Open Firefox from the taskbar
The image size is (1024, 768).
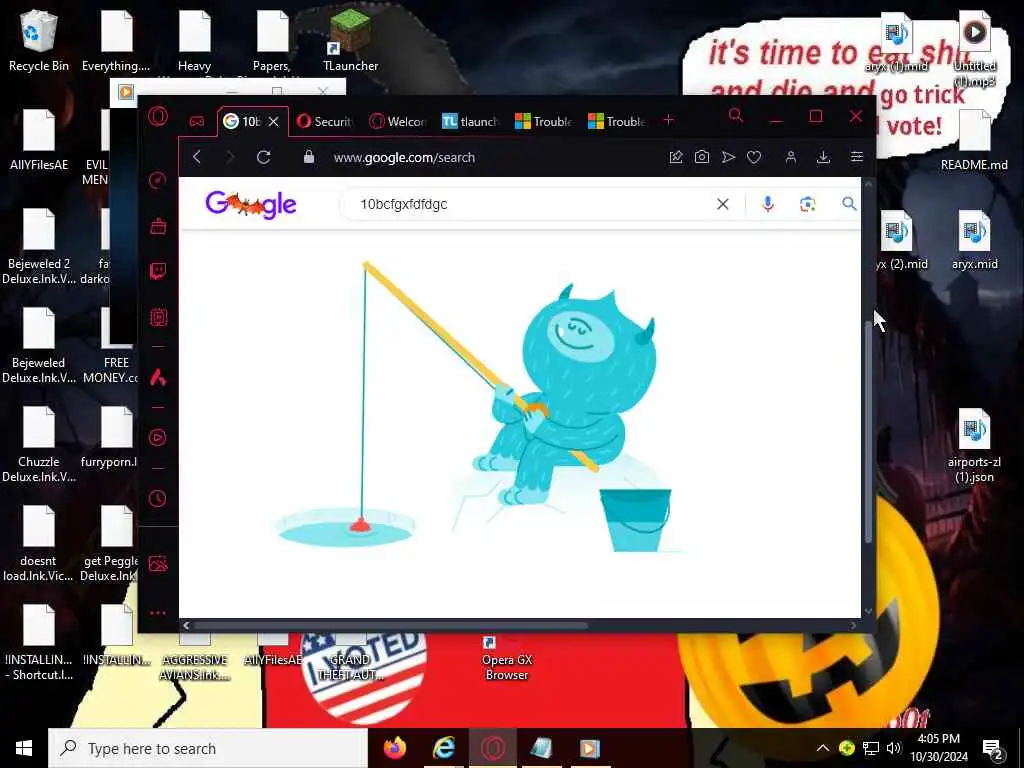pyautogui.click(x=394, y=748)
